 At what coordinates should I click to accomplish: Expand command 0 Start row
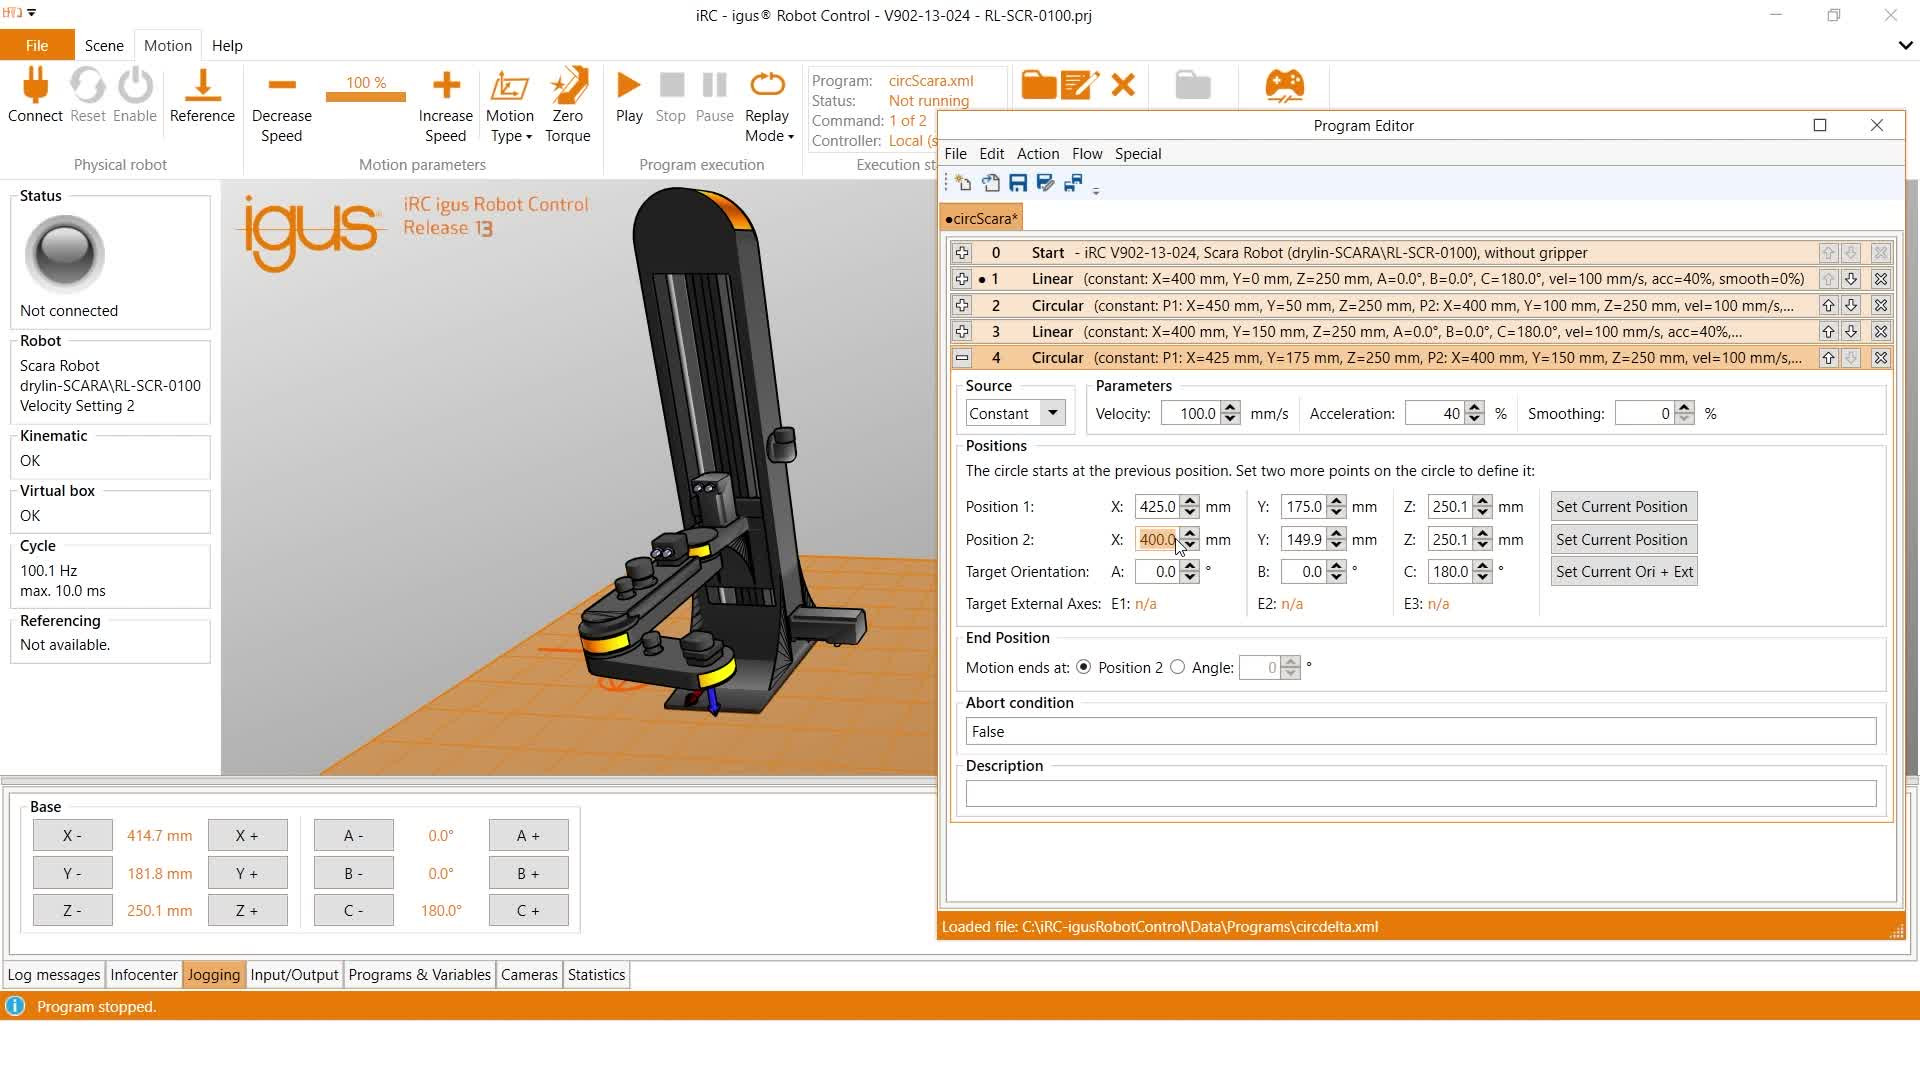tap(962, 253)
